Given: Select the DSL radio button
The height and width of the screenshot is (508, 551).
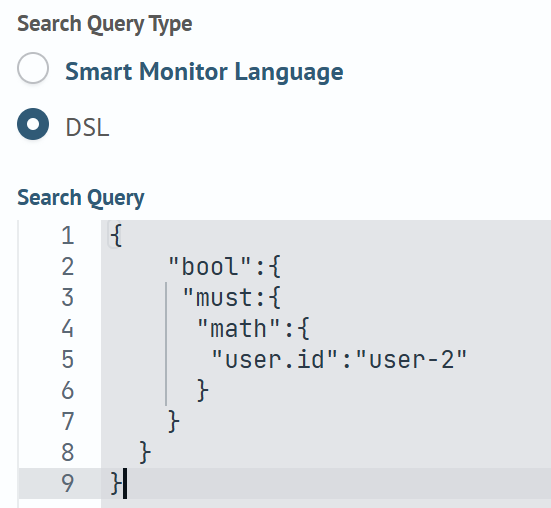Looking at the screenshot, I should pyautogui.click(x=33, y=124).
